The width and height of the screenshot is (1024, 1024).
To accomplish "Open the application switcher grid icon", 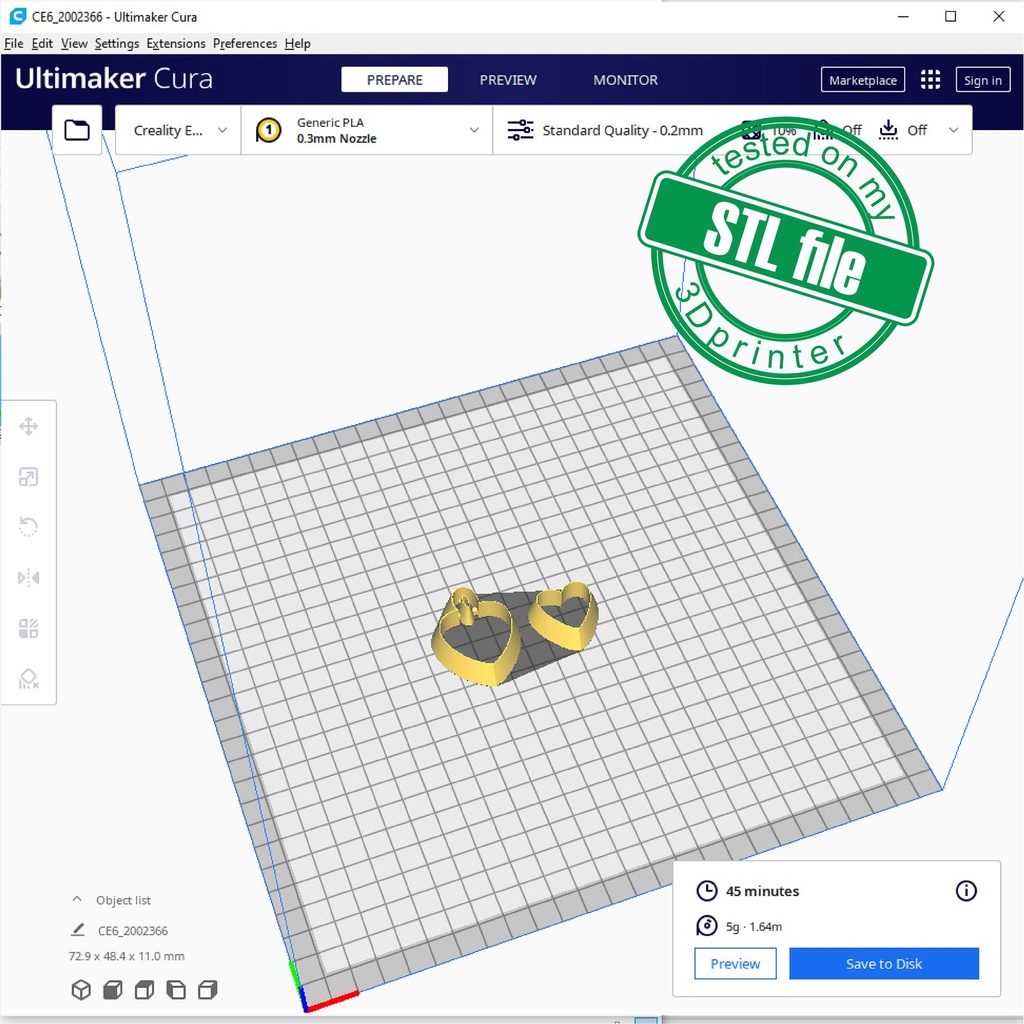I will (x=930, y=80).
